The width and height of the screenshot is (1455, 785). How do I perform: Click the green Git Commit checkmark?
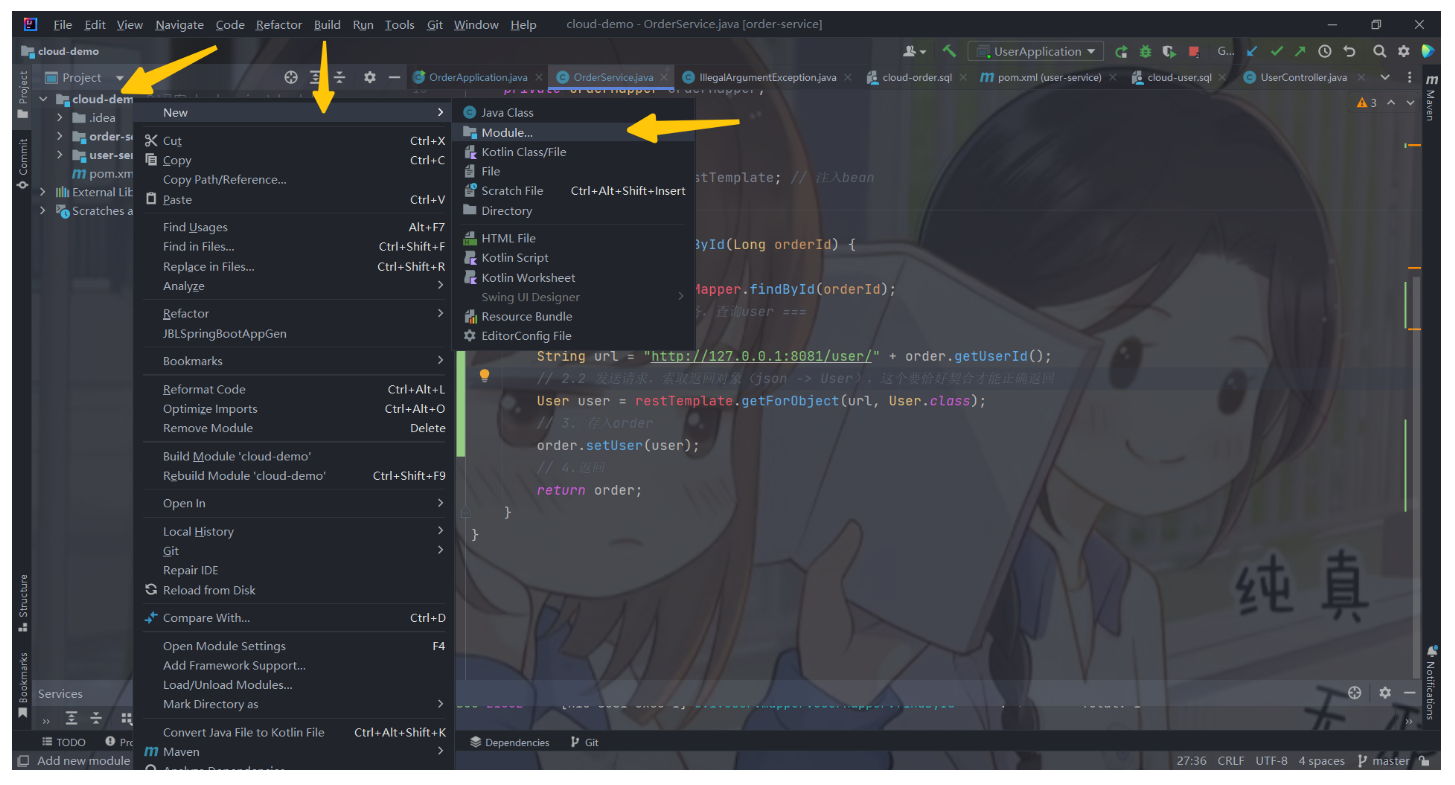pyautogui.click(x=1276, y=51)
